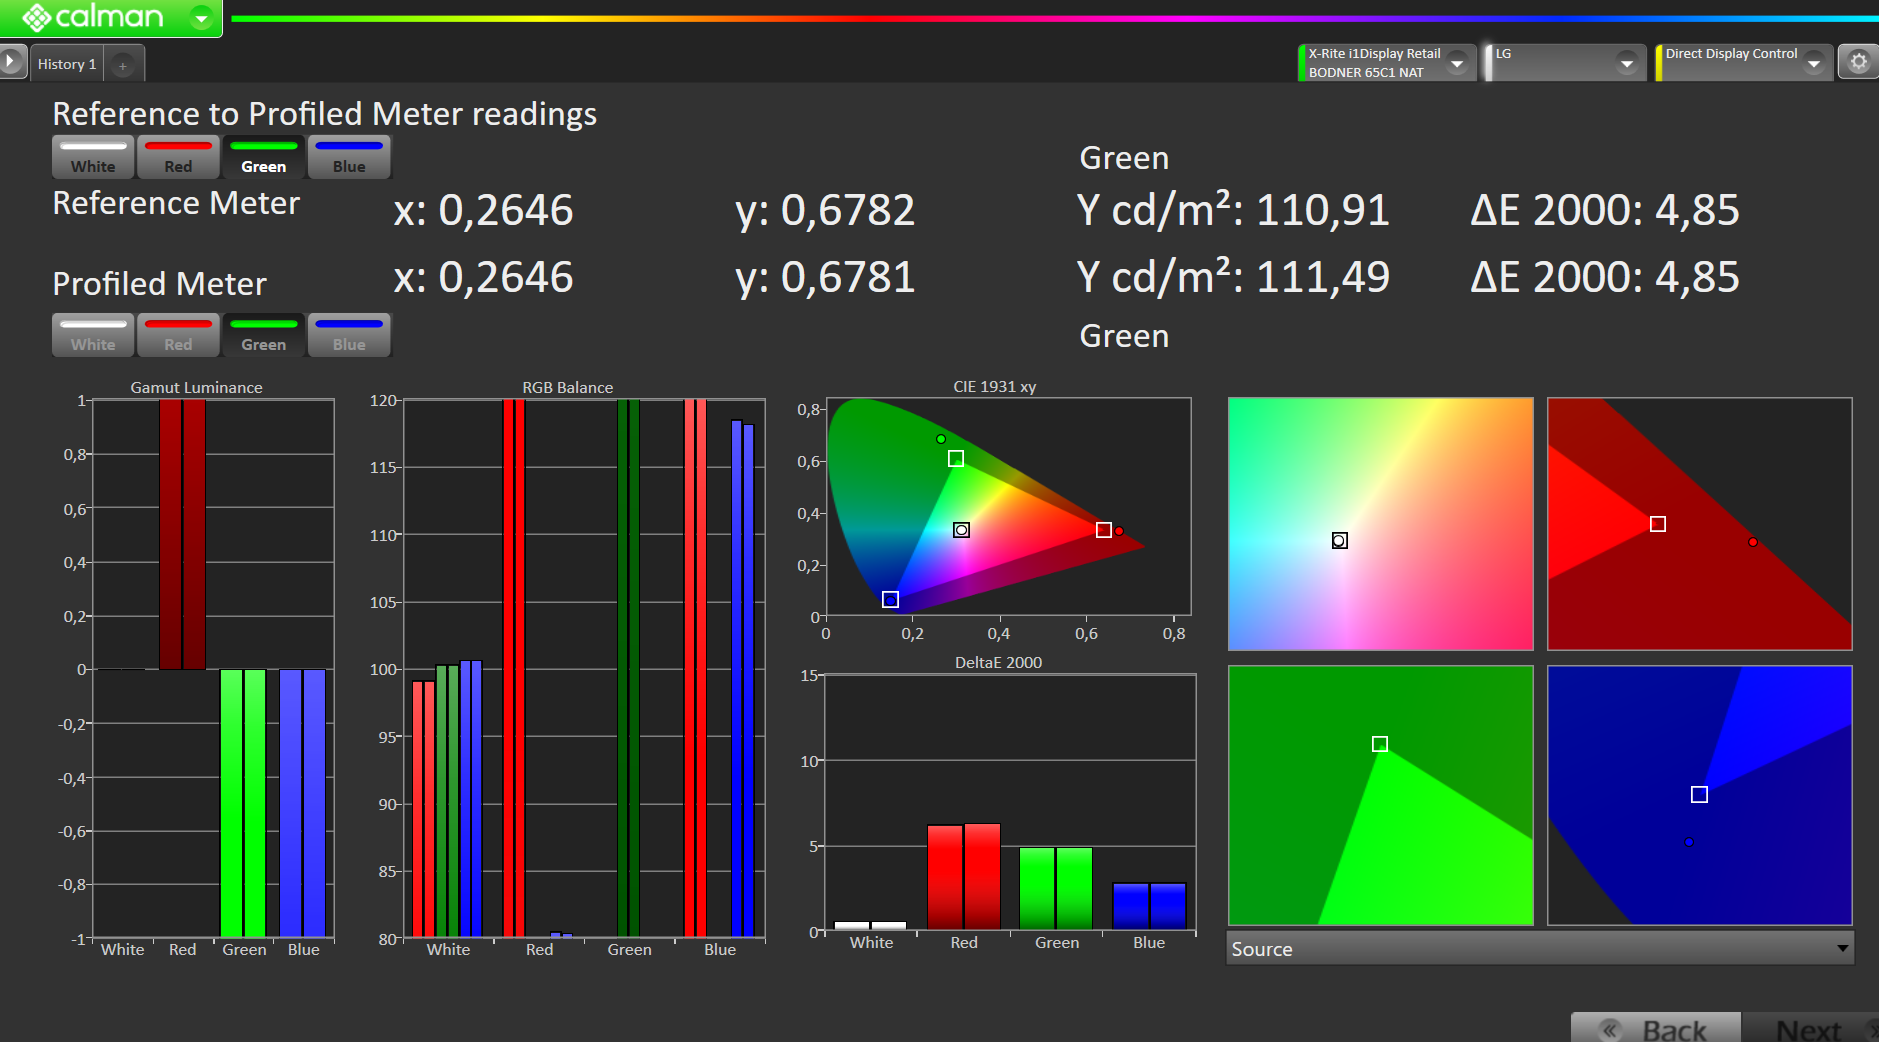The image size is (1879, 1042).
Task: Click the white point marker in CIE chart
Action: click(x=961, y=530)
